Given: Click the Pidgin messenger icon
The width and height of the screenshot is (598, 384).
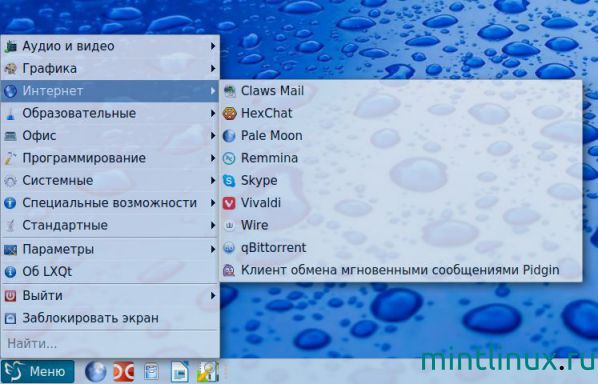Looking at the screenshot, I should (229, 270).
